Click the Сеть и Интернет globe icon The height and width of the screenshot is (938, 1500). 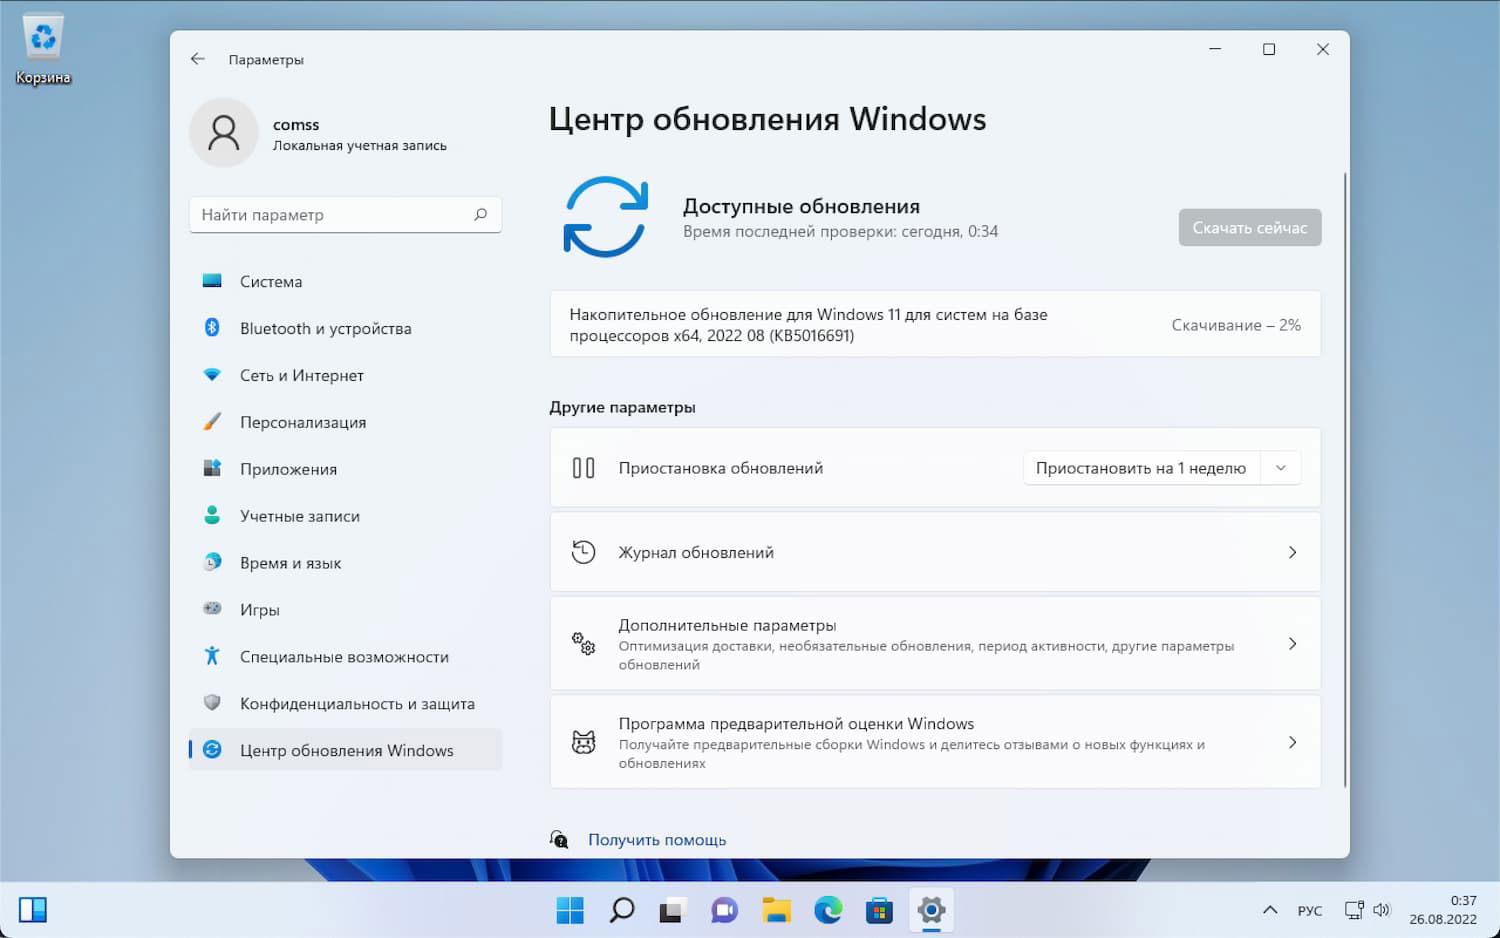tap(212, 375)
